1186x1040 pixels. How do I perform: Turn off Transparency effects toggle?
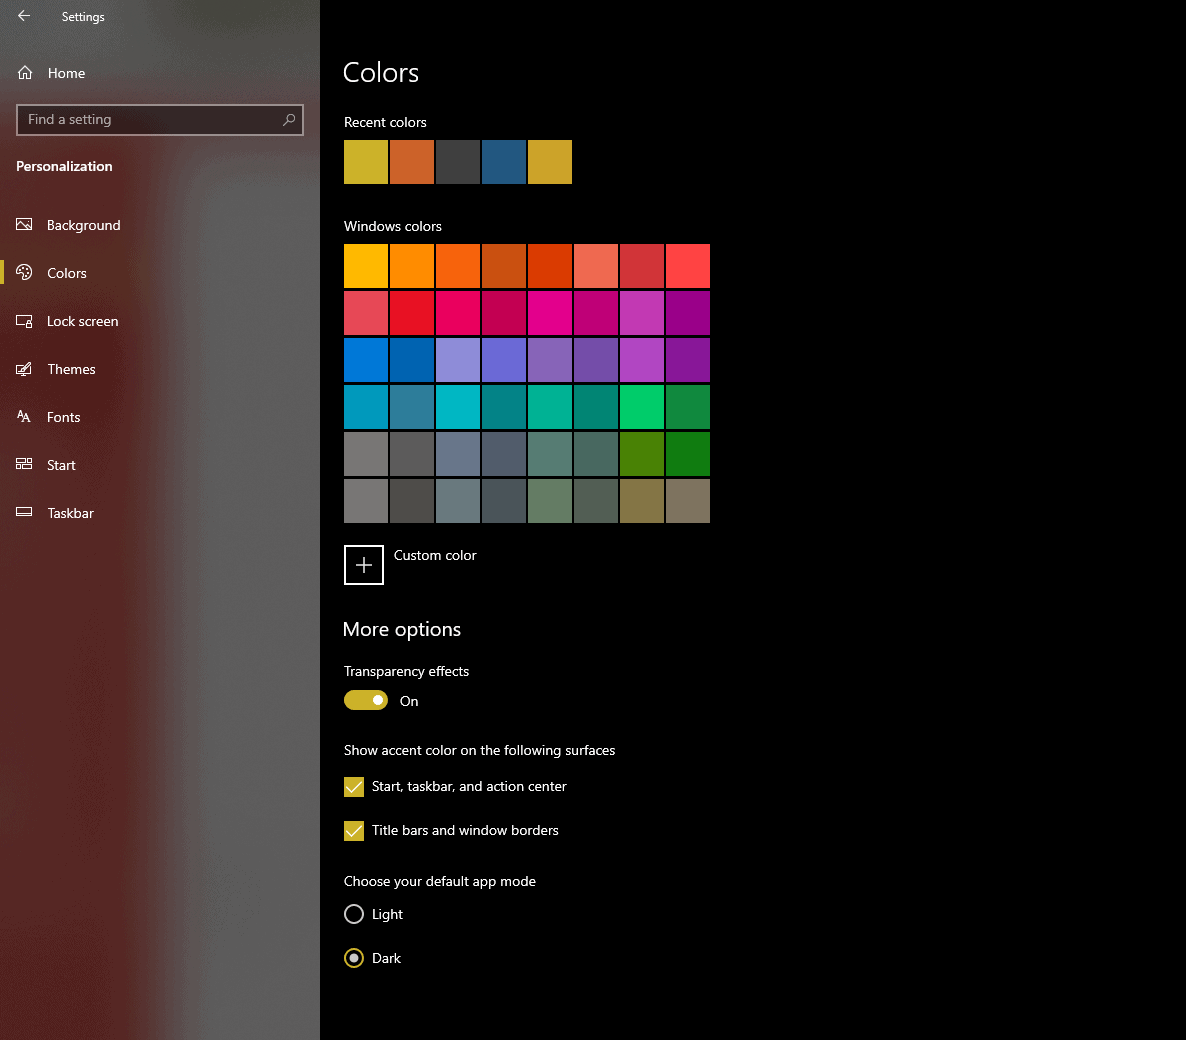pos(366,700)
